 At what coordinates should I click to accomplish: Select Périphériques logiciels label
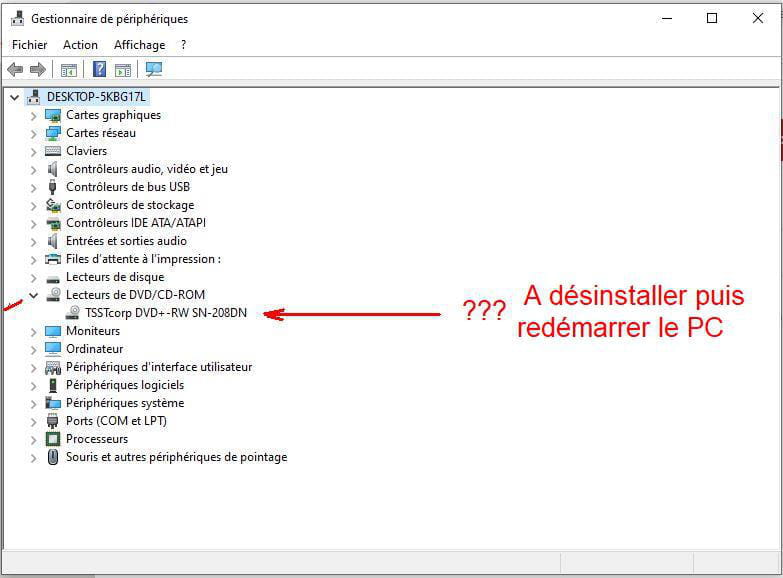tap(125, 385)
